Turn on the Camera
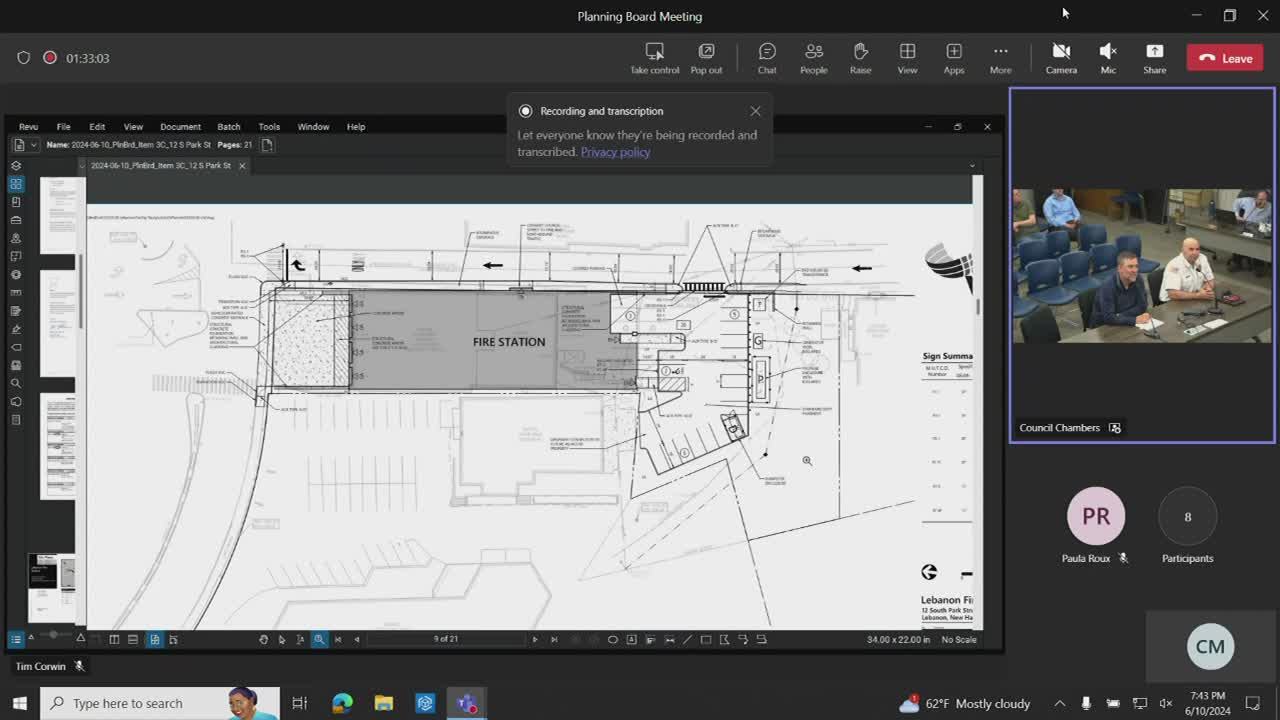The width and height of the screenshot is (1280, 720). click(1061, 58)
